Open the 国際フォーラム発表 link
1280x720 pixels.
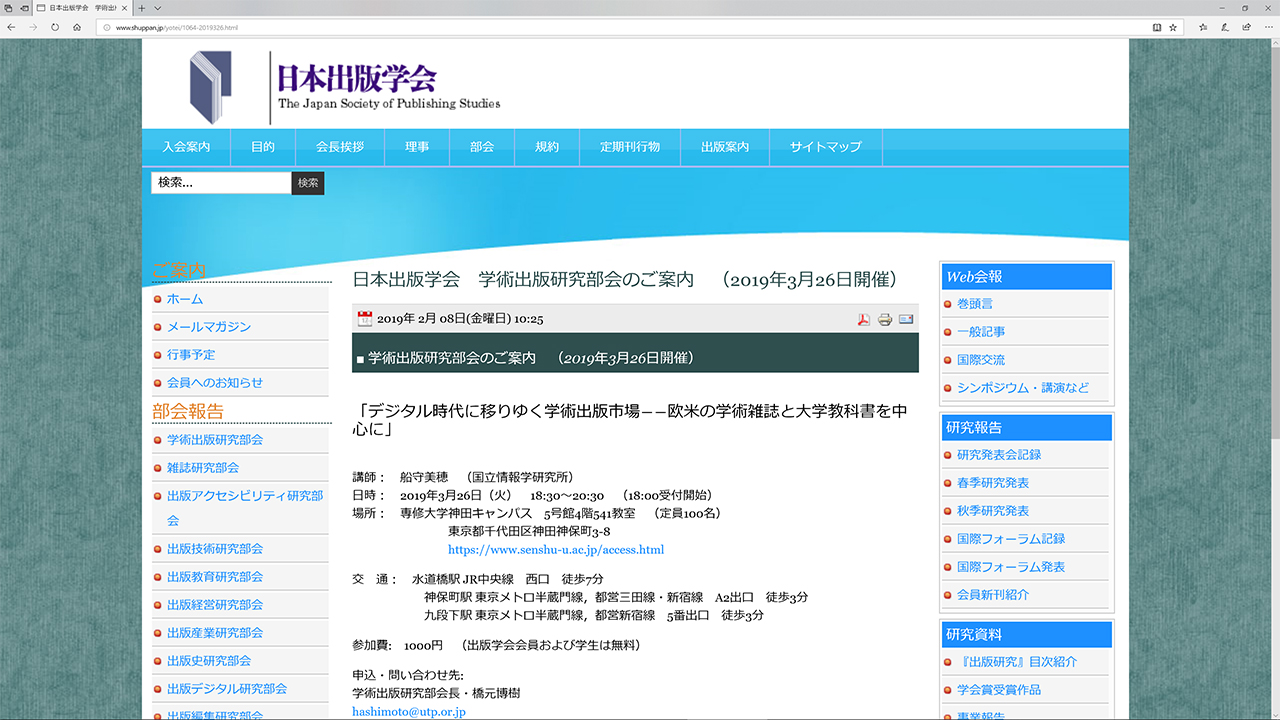1011,567
